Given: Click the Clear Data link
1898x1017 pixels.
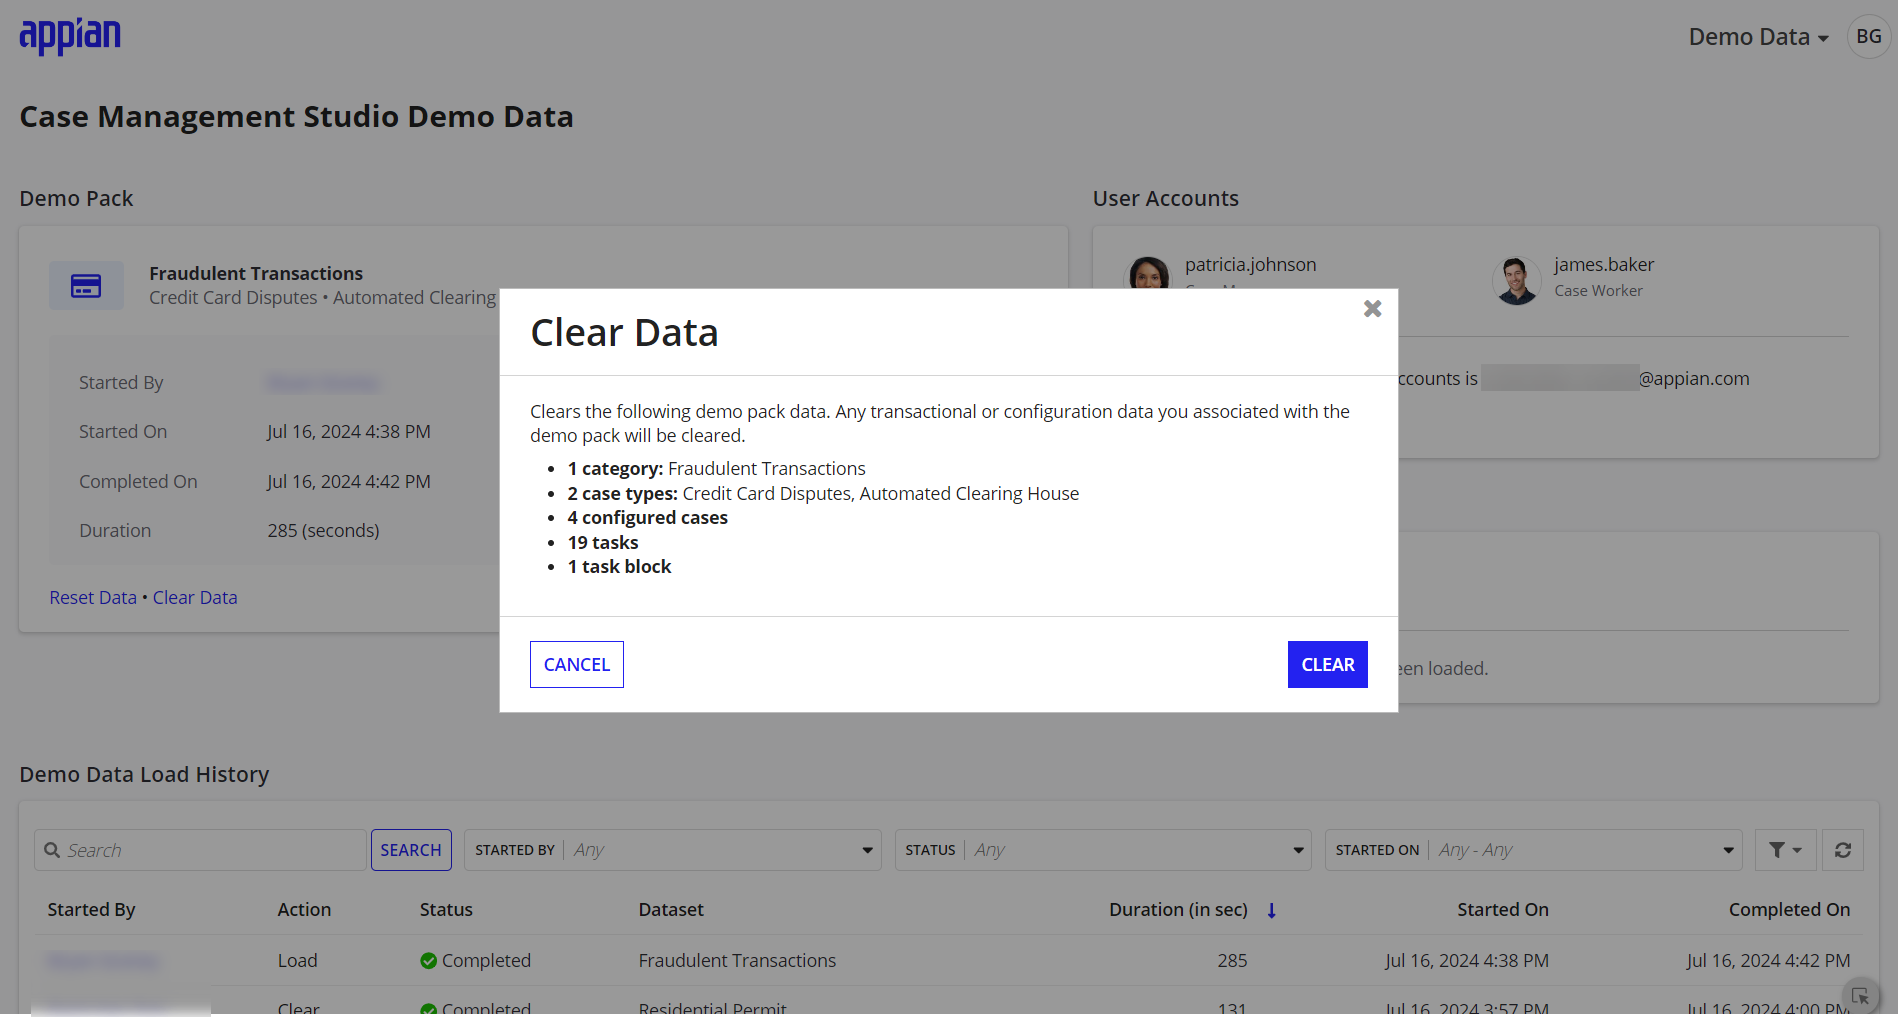Looking at the screenshot, I should click(195, 597).
